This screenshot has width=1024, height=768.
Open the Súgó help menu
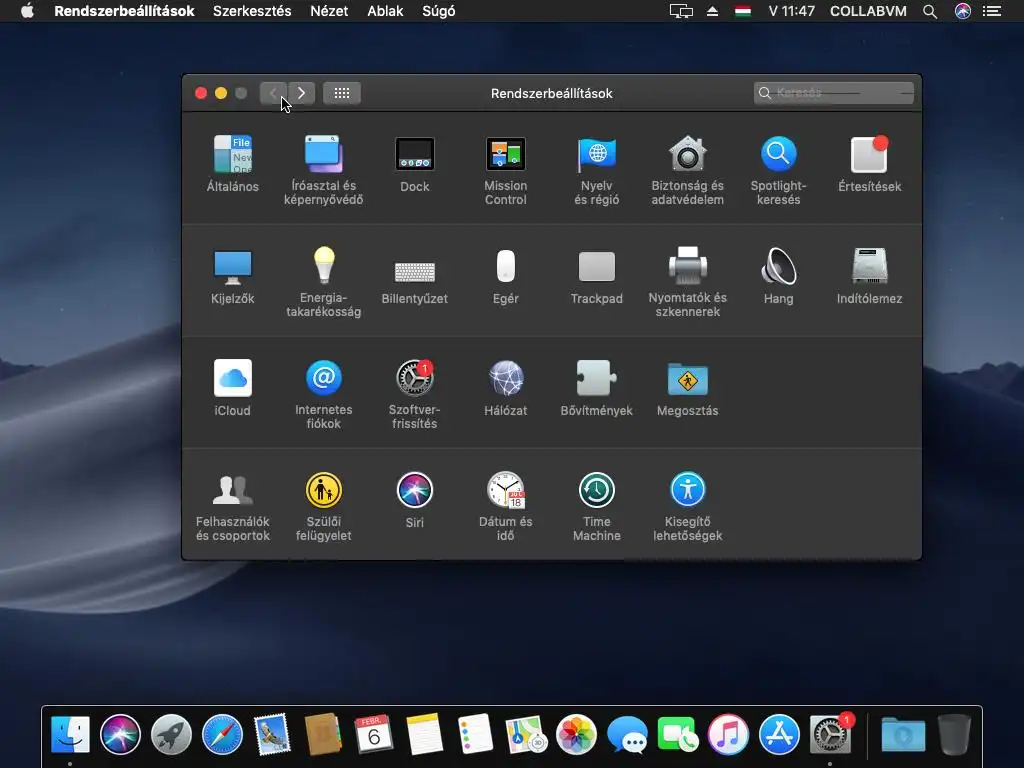(x=439, y=11)
